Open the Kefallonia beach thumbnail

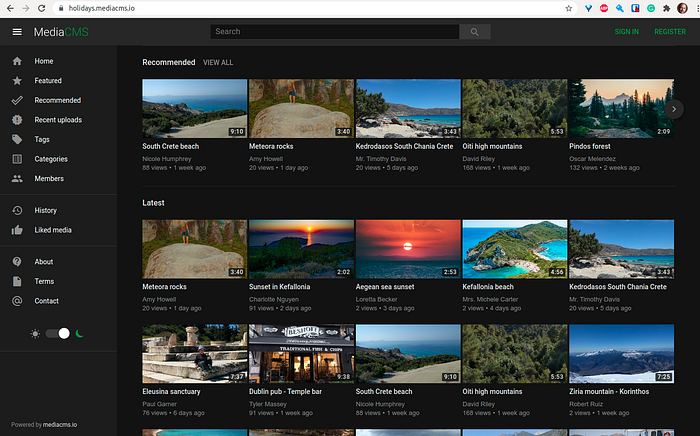coord(515,249)
